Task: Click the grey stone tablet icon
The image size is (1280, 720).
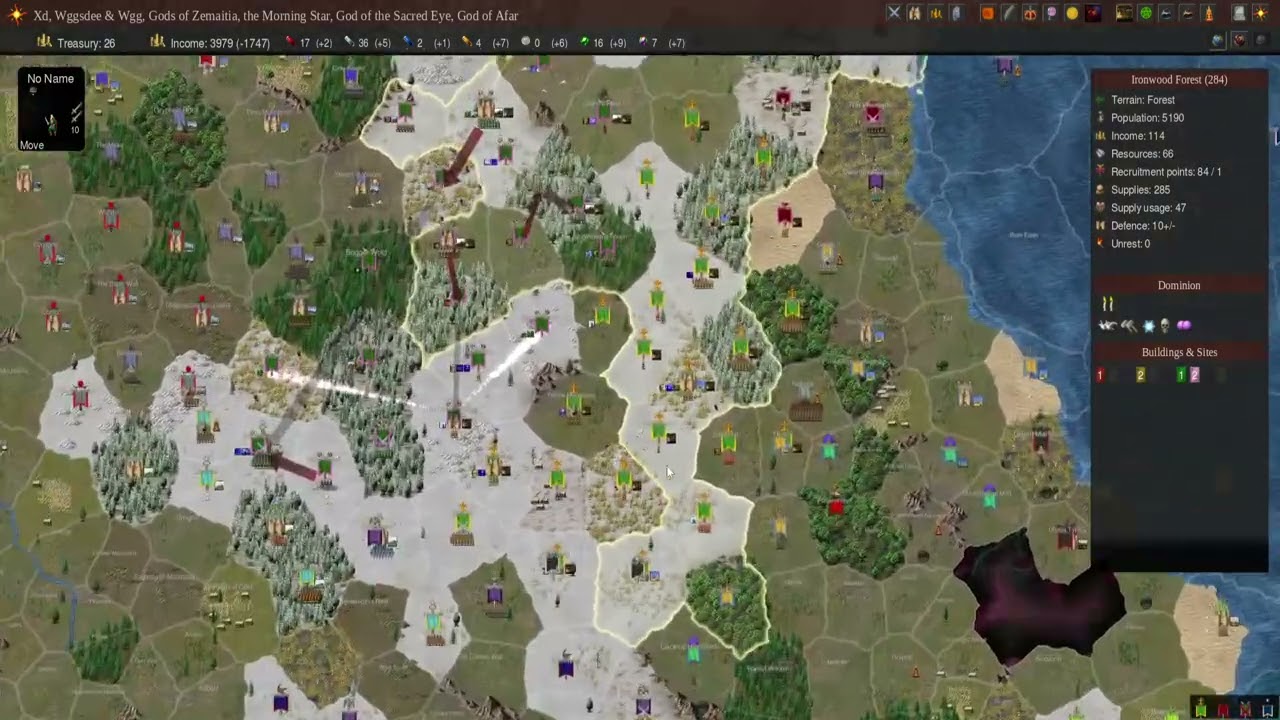Action: pos(1239,13)
